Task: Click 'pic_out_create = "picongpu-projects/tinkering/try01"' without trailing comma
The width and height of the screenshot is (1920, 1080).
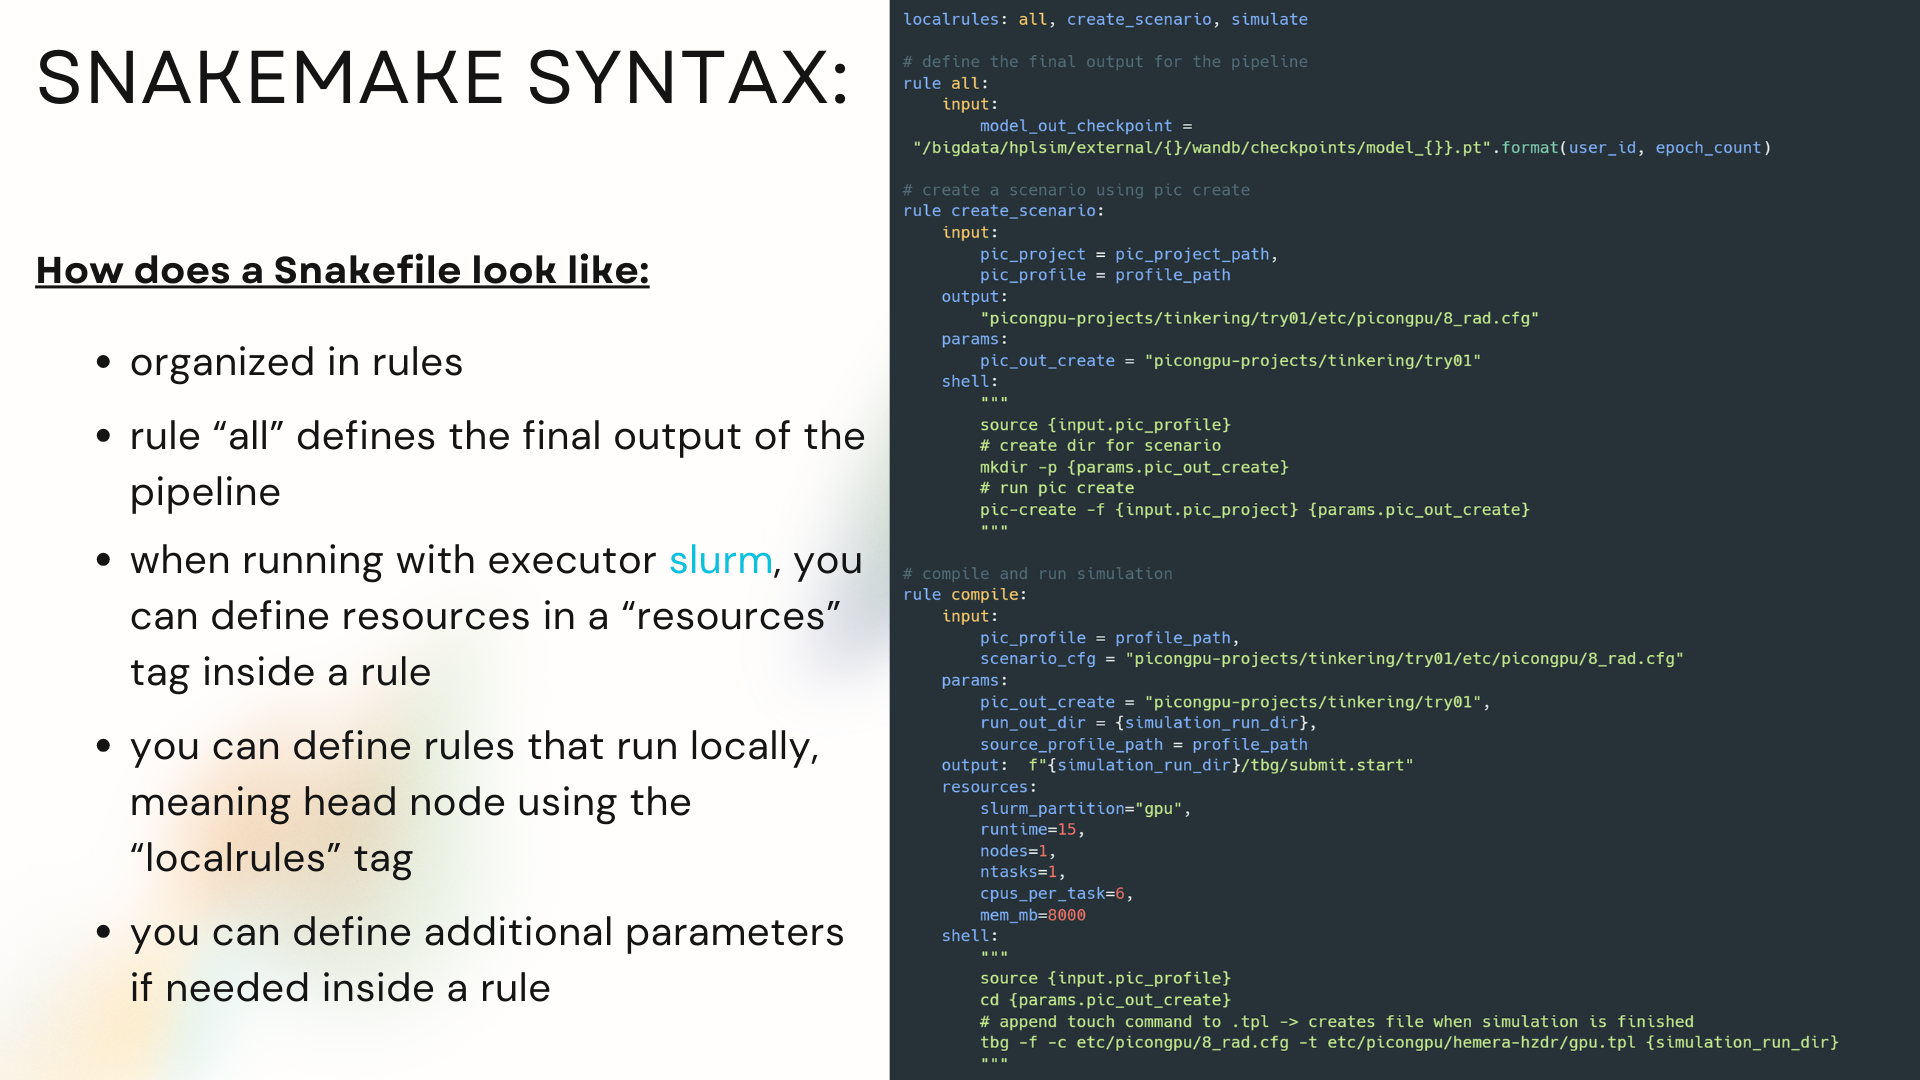Action: coord(1230,360)
